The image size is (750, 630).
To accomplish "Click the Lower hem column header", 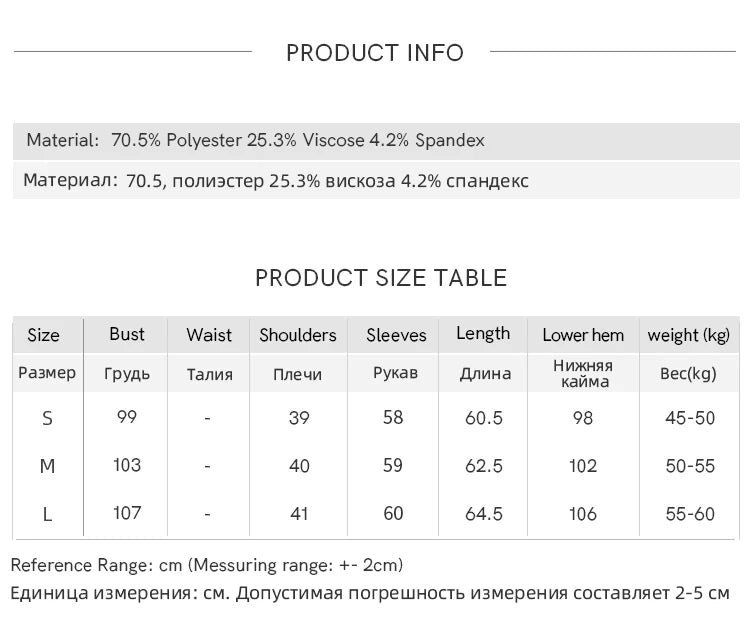I will click(583, 335).
